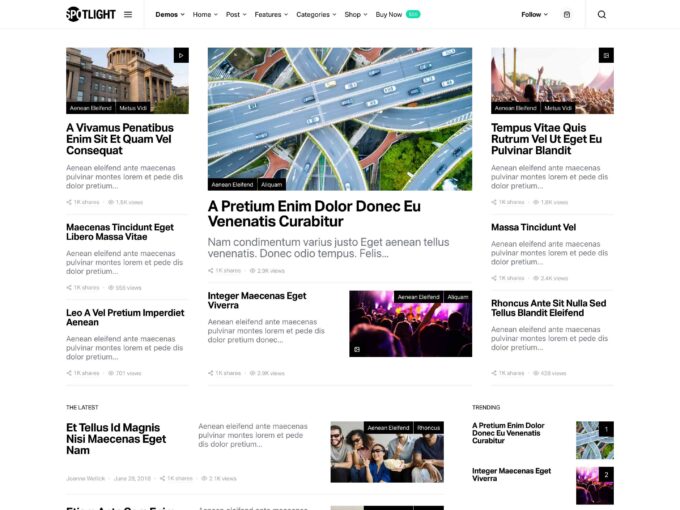This screenshot has height=510, width=680.
Task: Open Integer Maecenas Eget Viverra in center column
Action: pos(257,301)
